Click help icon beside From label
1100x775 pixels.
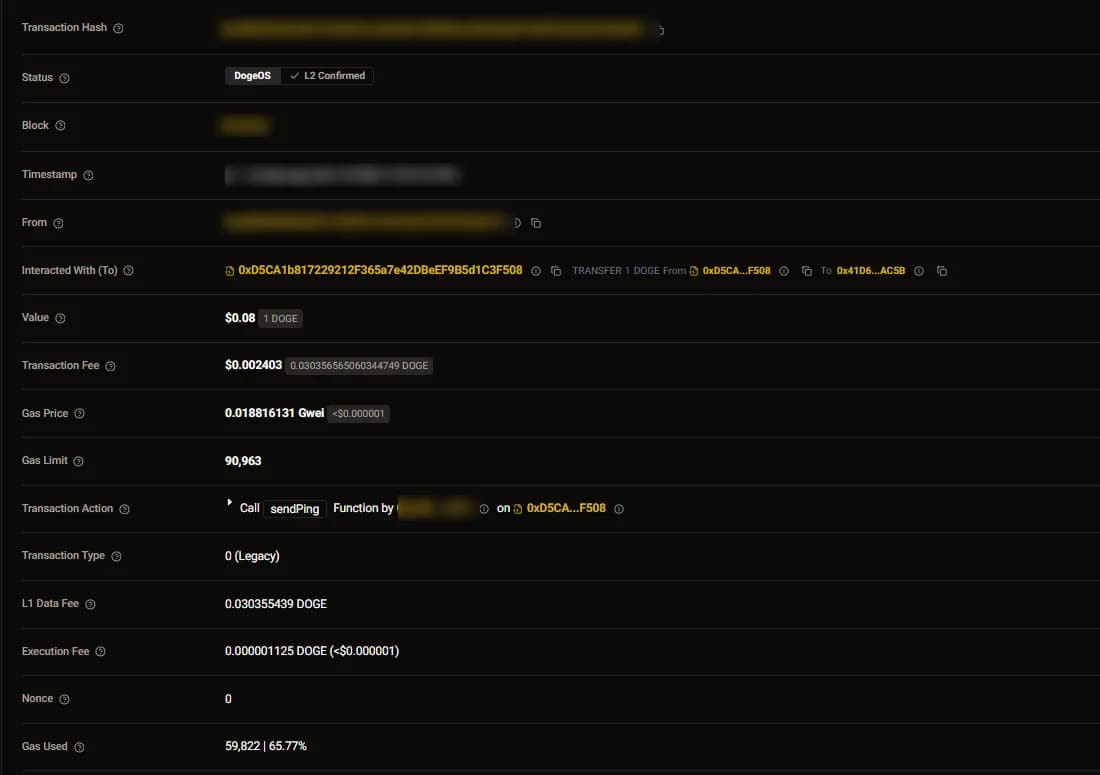[x=58, y=223]
